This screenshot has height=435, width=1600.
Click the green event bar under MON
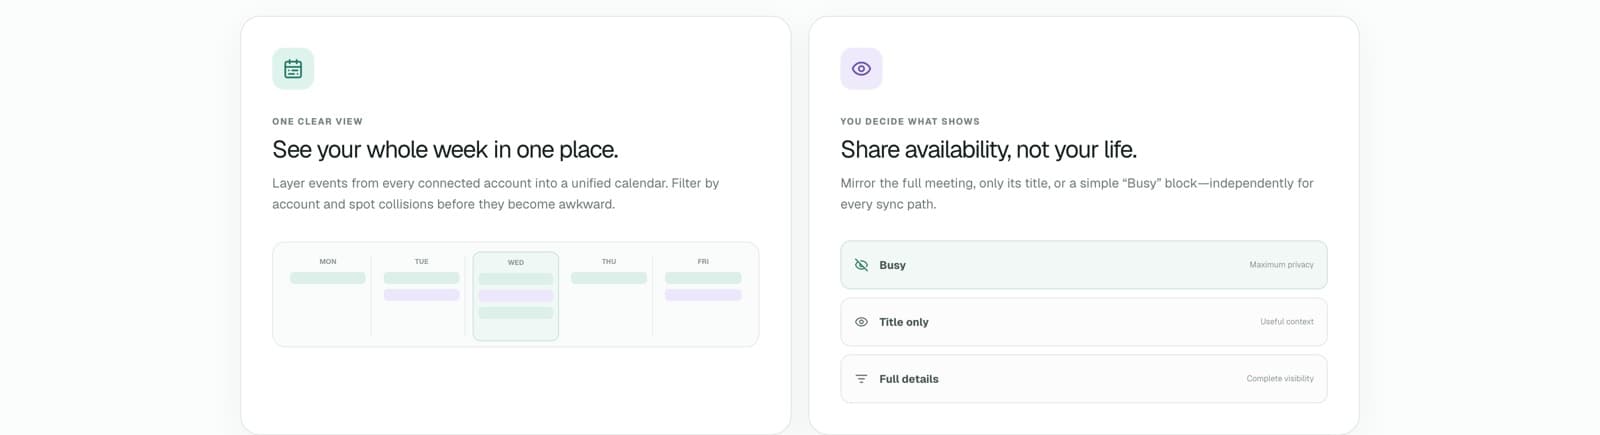tap(328, 278)
